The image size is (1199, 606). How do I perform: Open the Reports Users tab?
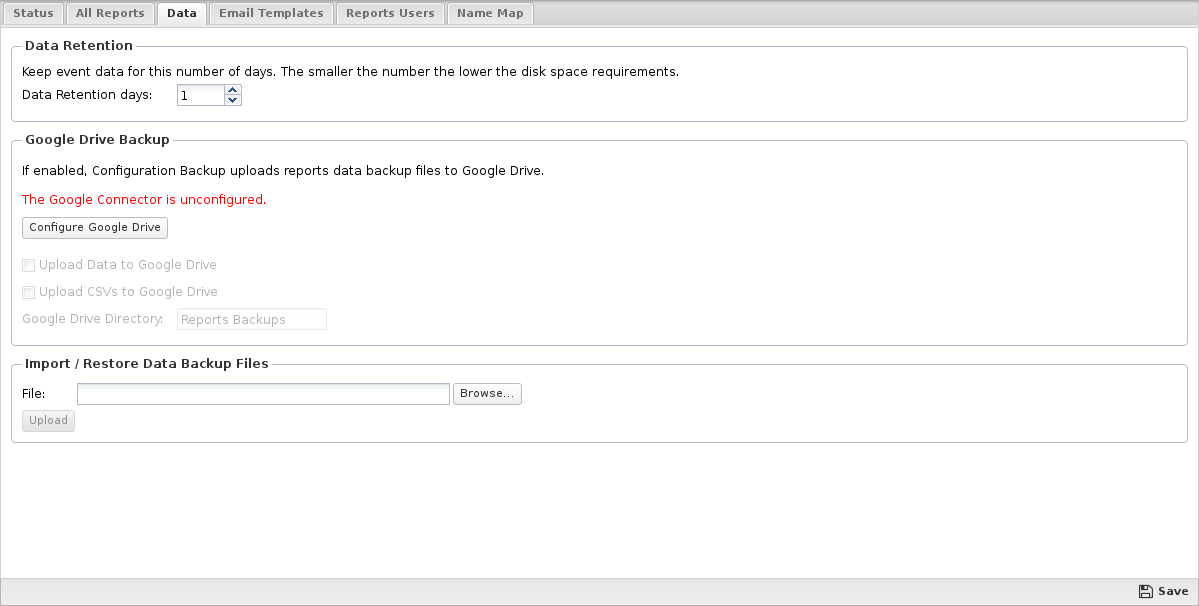click(x=390, y=13)
